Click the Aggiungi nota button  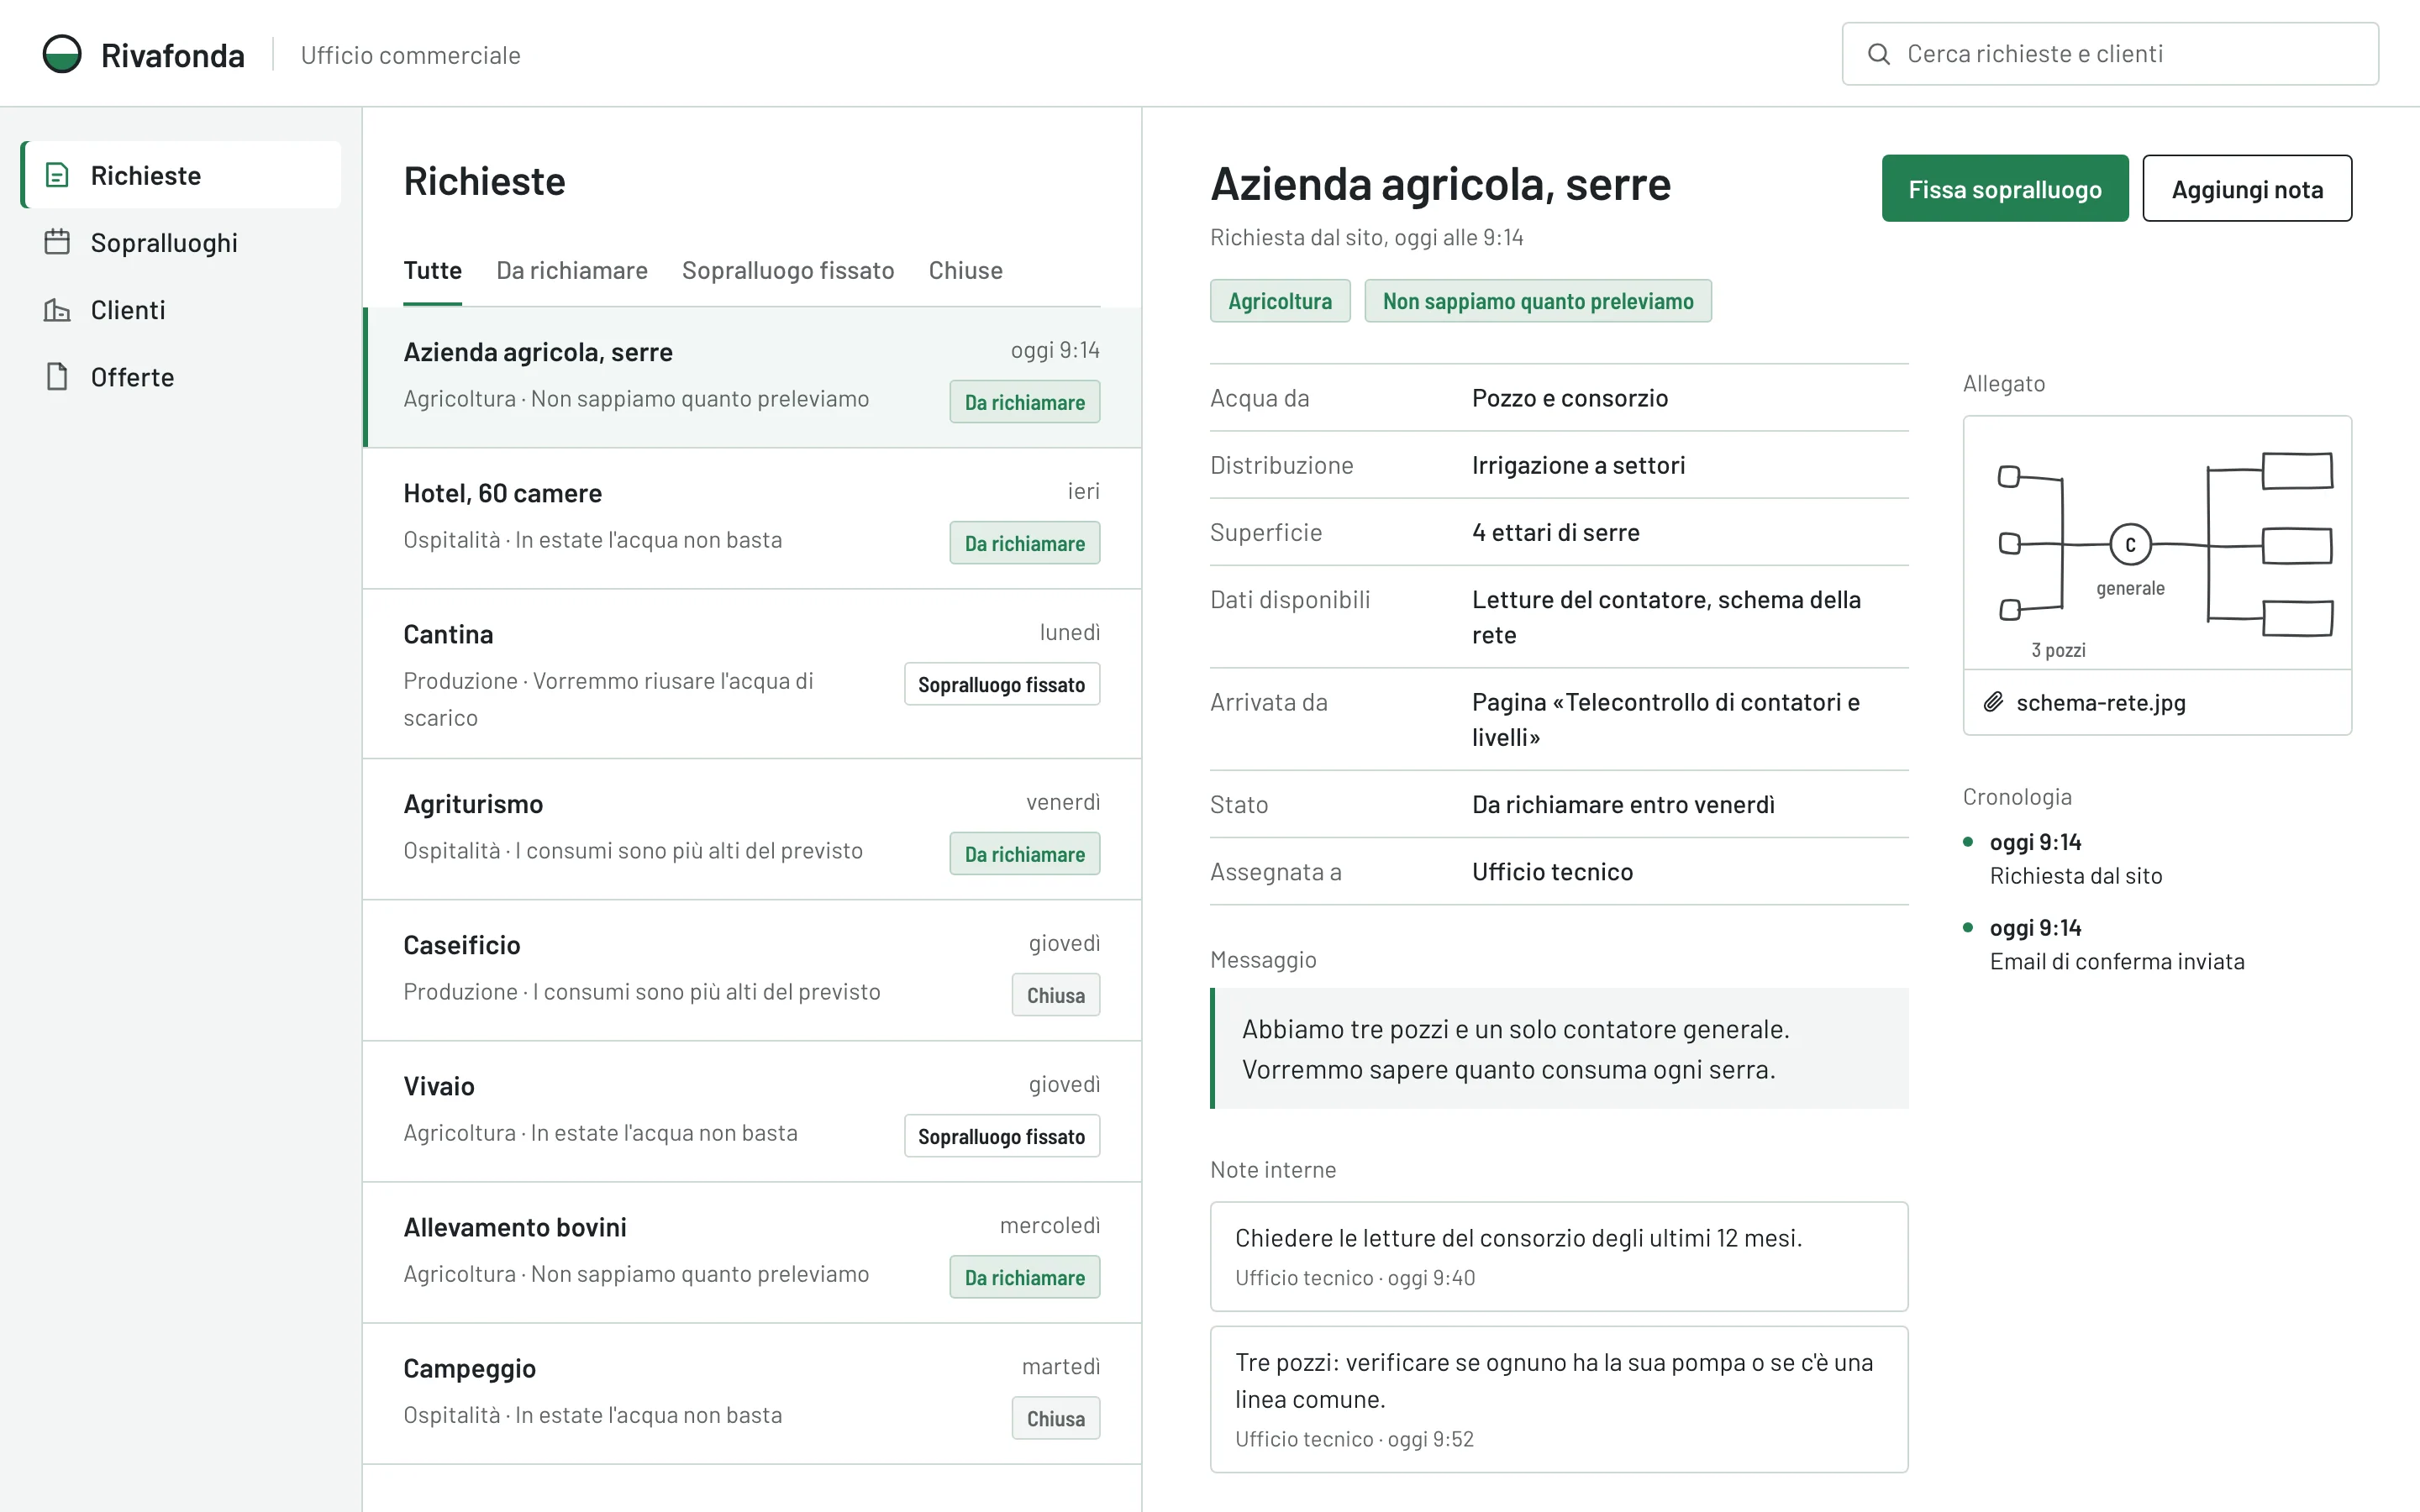pos(2247,188)
